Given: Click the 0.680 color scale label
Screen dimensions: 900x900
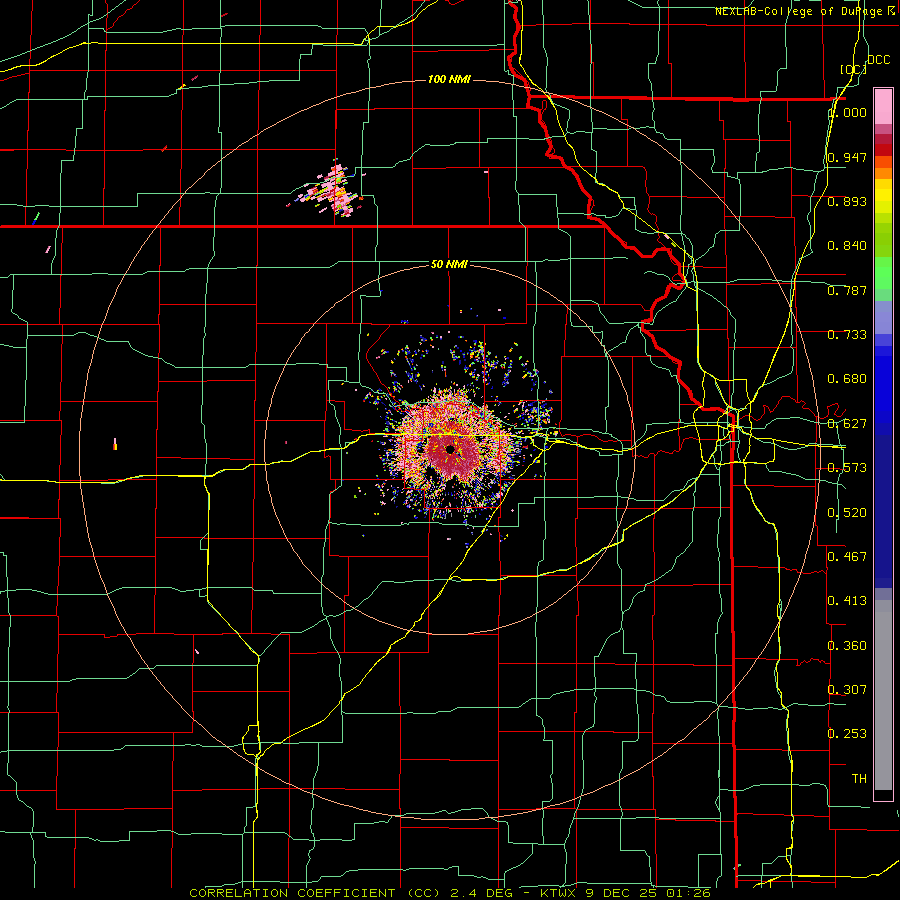Looking at the screenshot, I should (847, 379).
